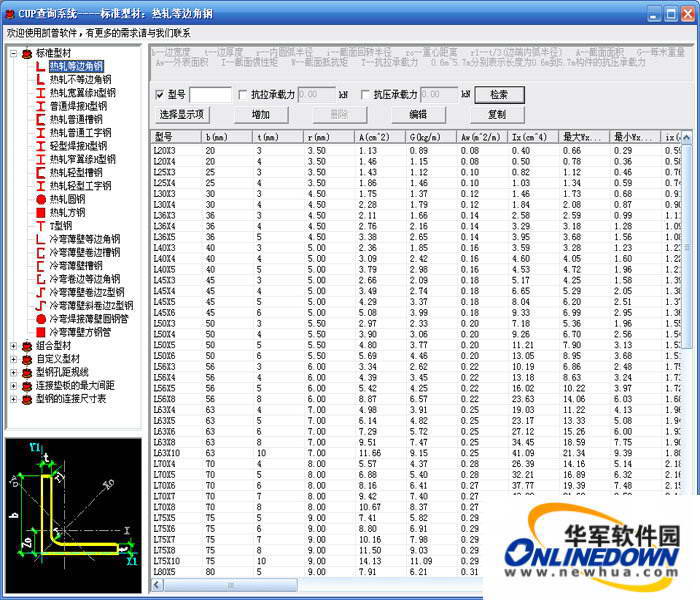
Task: Sort by the Ix(cm^4) column header
Action: [532, 137]
